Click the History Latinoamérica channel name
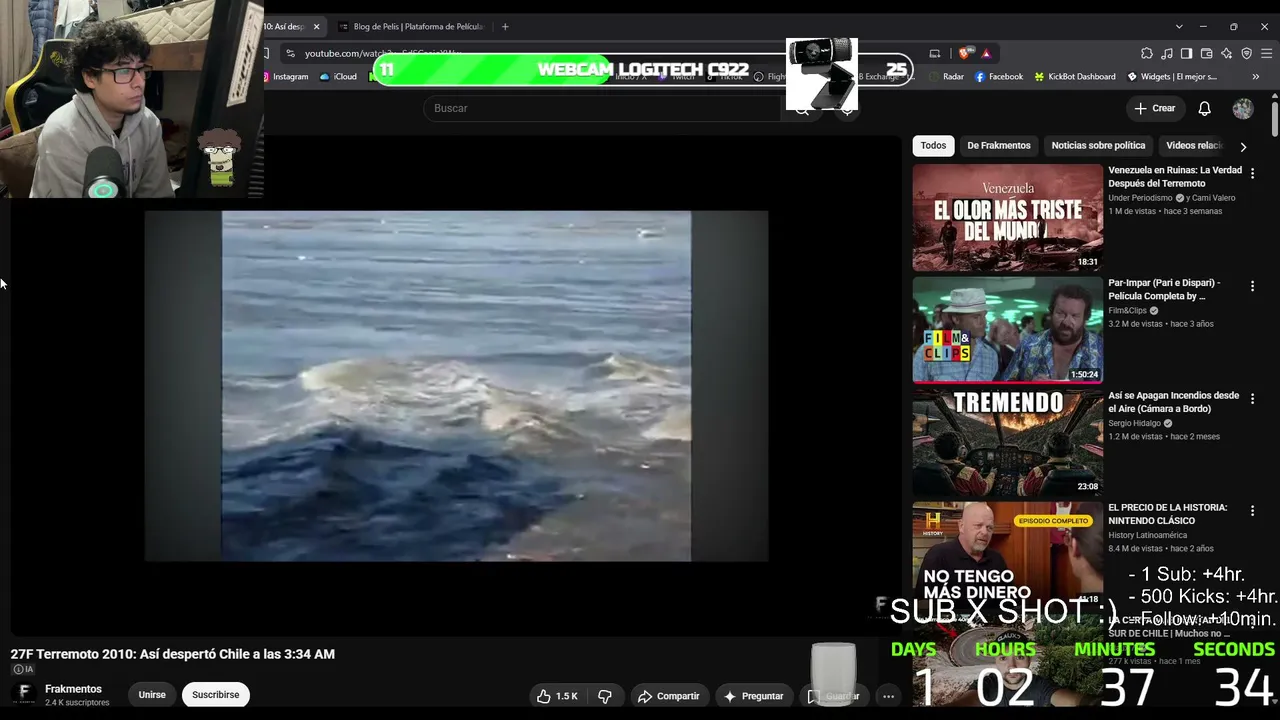Image resolution: width=1280 pixels, height=720 pixels. tap(1146, 535)
